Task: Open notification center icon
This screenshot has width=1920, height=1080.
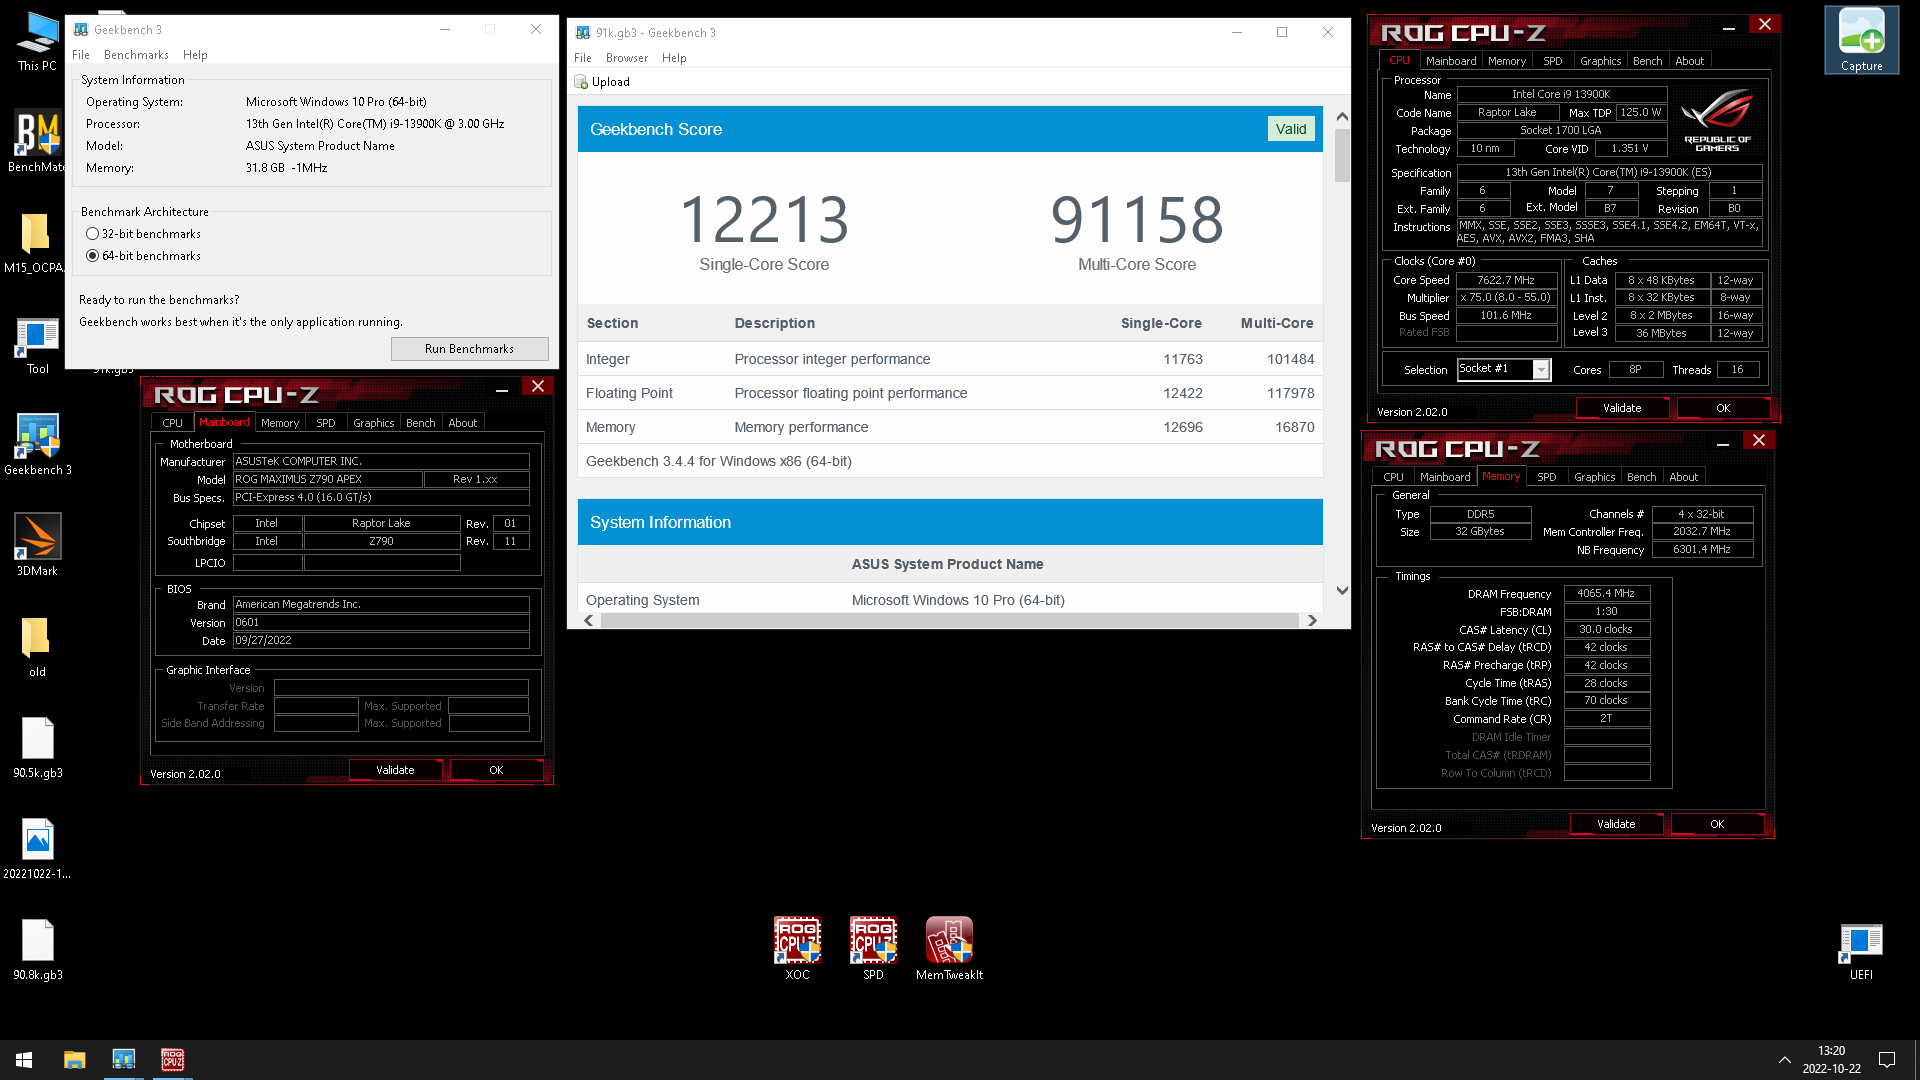Action: (x=1887, y=1060)
